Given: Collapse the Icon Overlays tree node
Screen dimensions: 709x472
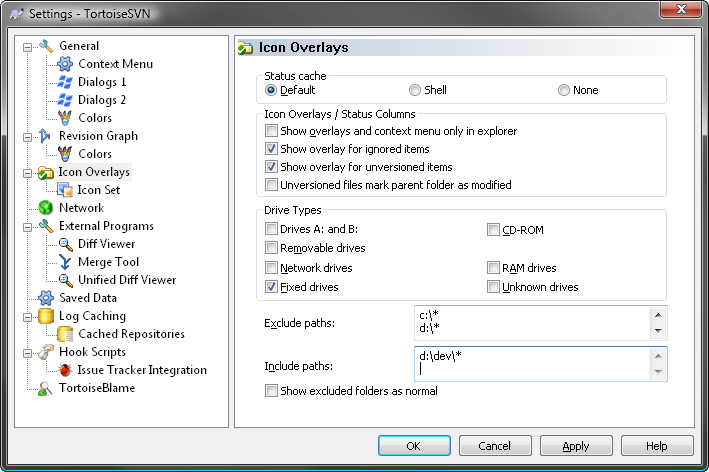Looking at the screenshot, I should coord(28,173).
